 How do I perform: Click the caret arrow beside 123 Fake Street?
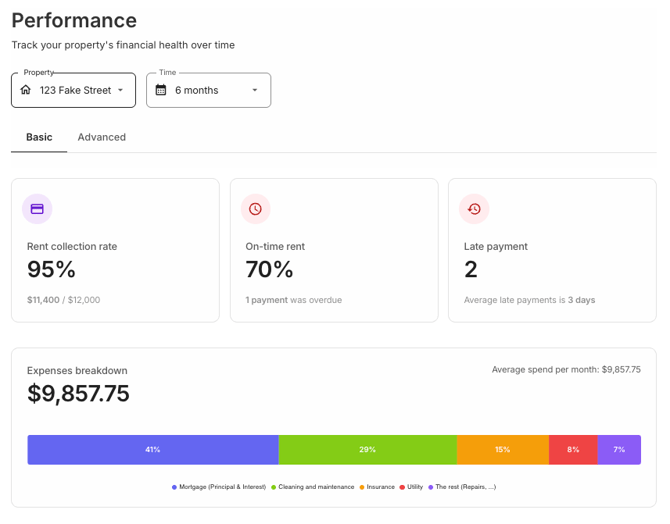click(x=121, y=90)
